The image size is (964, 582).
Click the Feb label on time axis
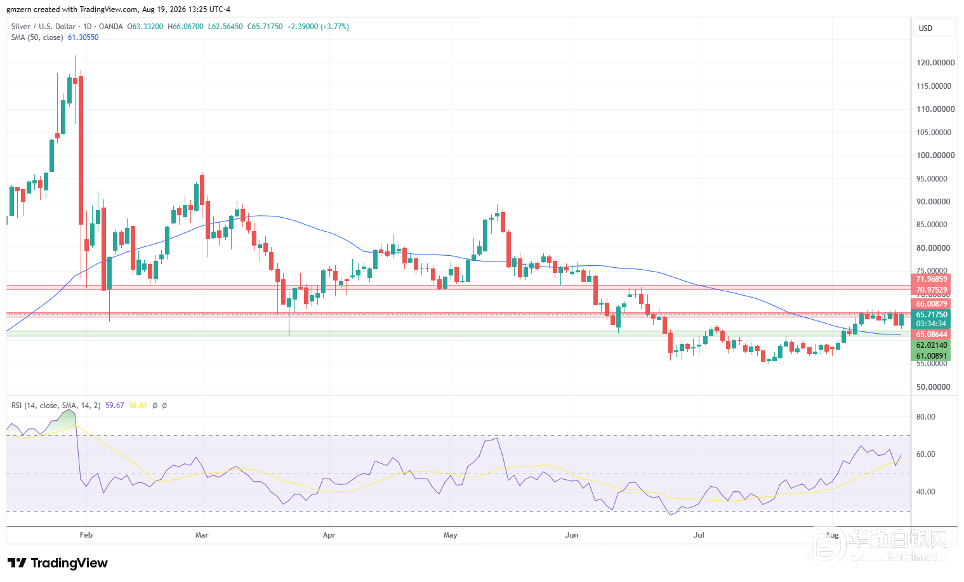(x=86, y=535)
